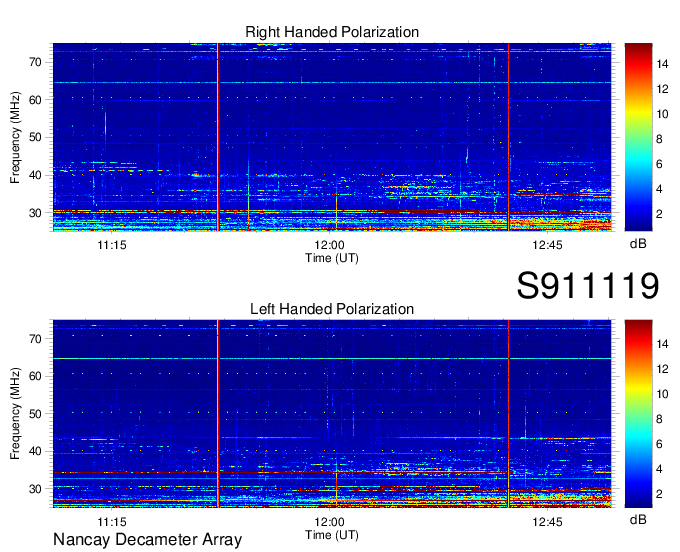Click the "60" frequency tick on the Left Handed plot
Viewport: 680px width, 552px height.
(36, 376)
